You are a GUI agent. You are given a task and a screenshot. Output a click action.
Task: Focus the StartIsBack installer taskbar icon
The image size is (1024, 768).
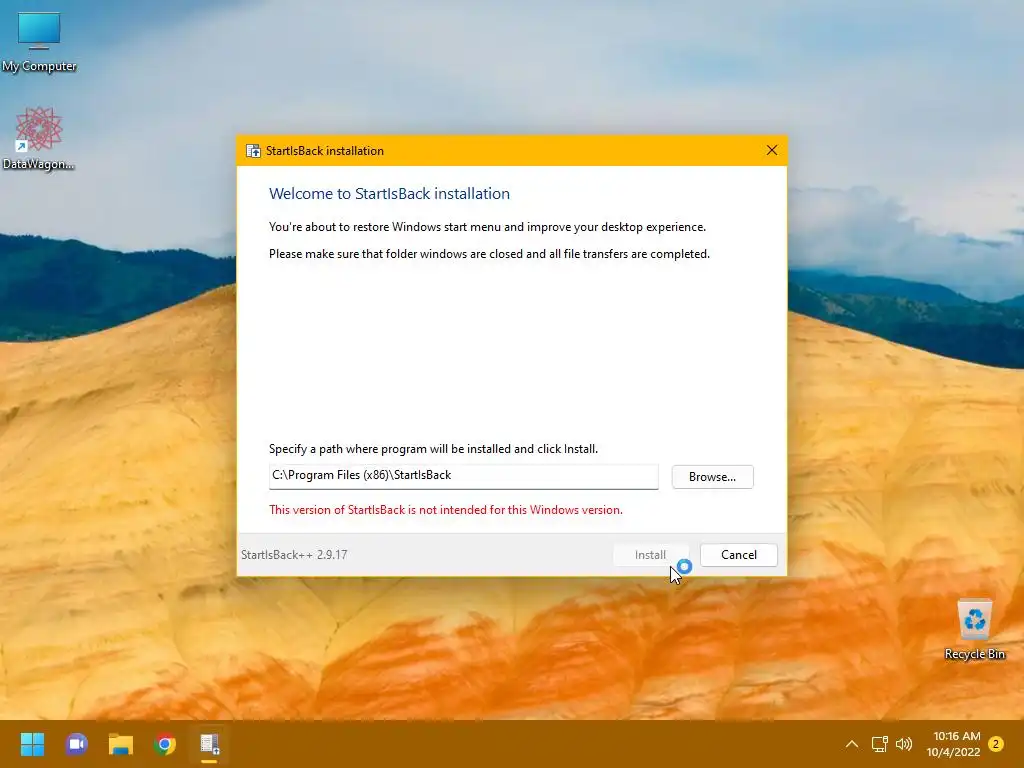pyautogui.click(x=210, y=744)
